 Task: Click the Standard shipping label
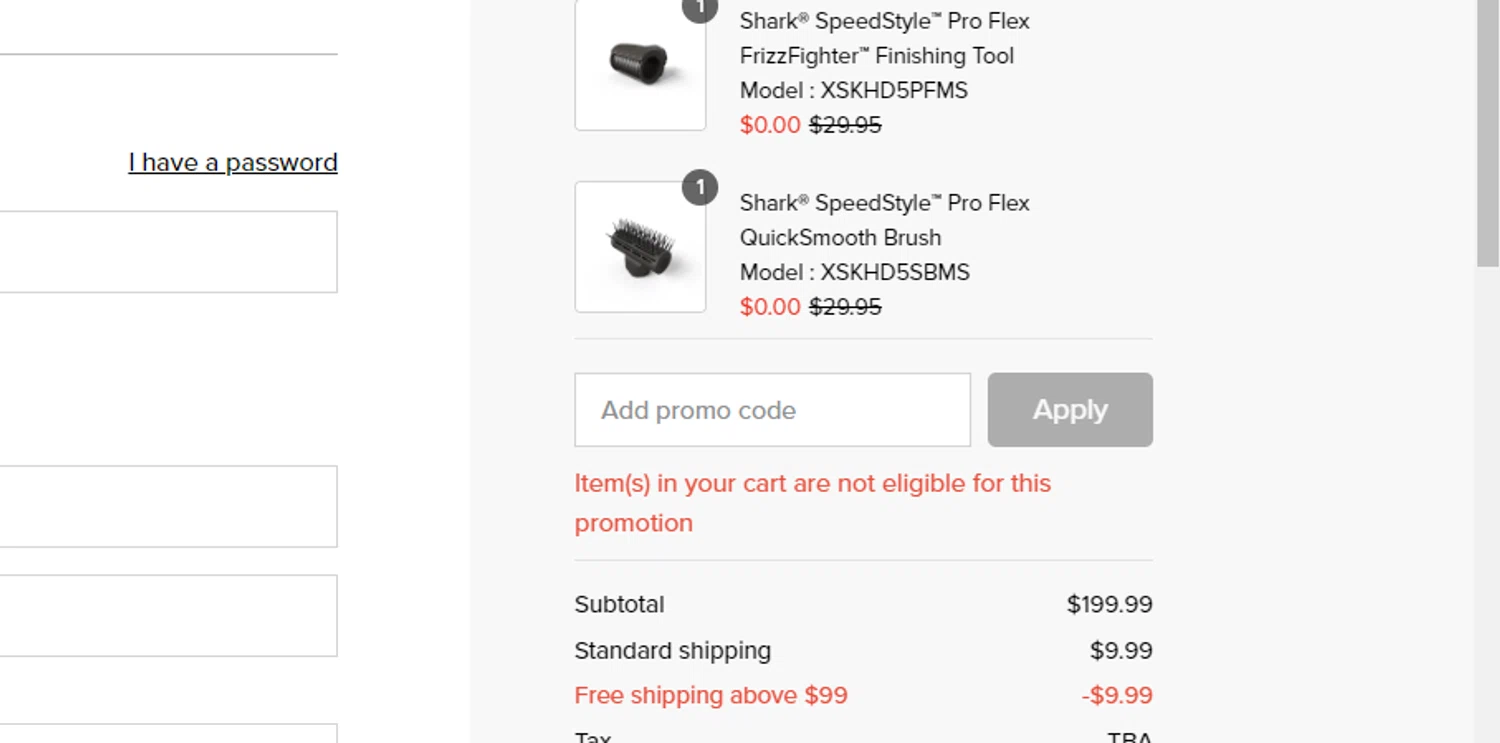(x=672, y=650)
